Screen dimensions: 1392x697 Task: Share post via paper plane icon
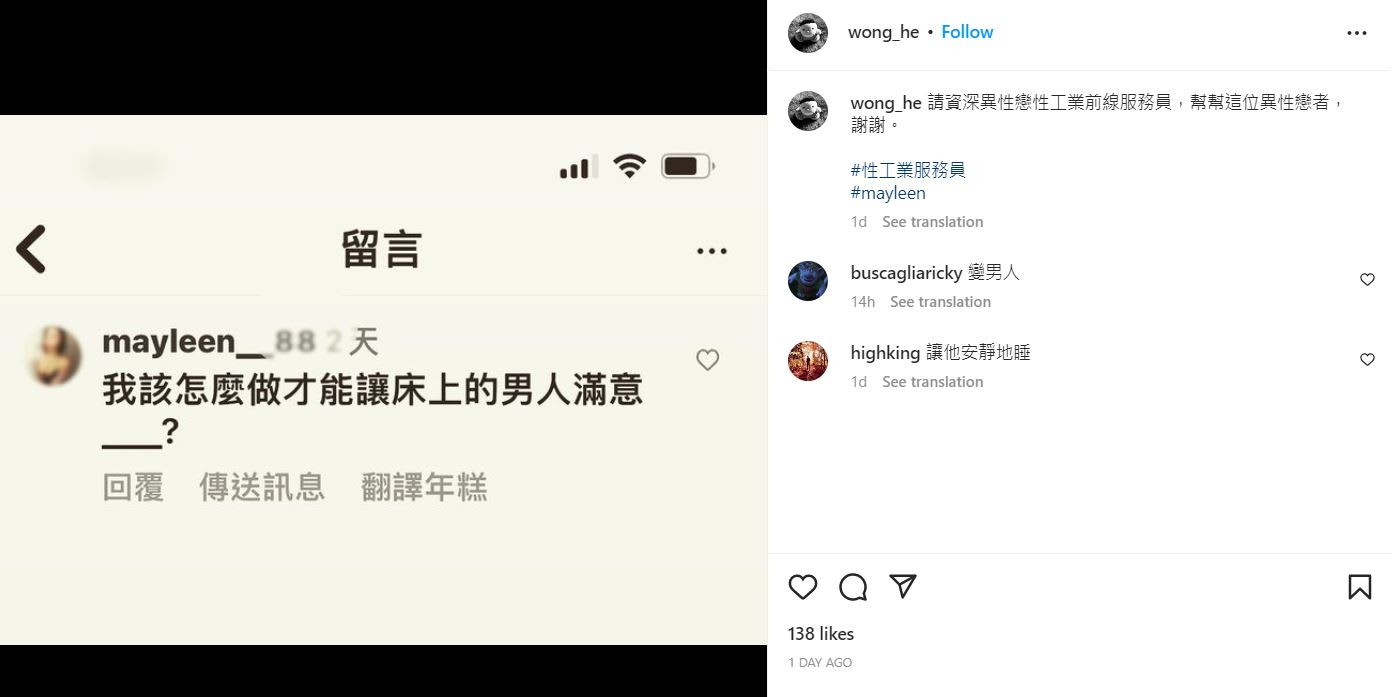pos(903,587)
